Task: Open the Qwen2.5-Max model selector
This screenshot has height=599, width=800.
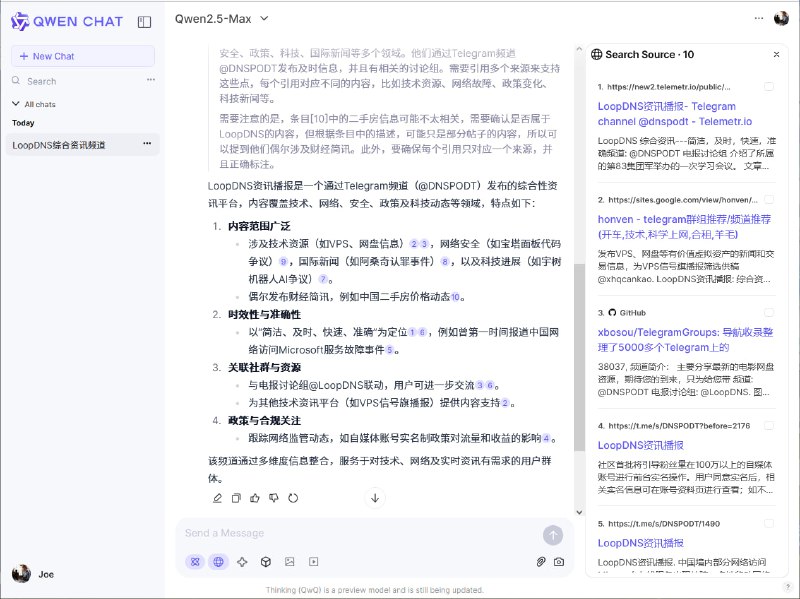Action: click(x=210, y=18)
